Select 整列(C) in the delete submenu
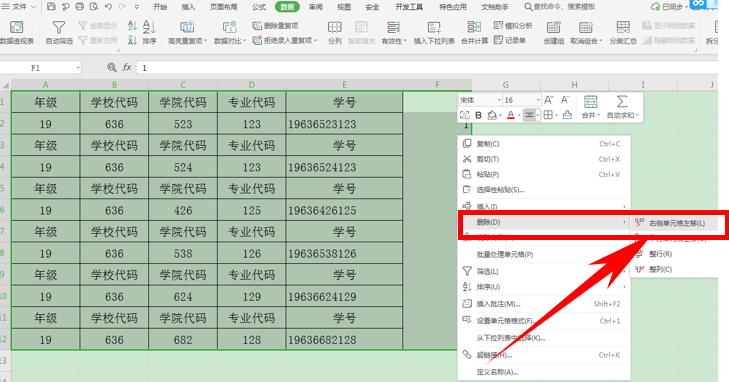The image size is (729, 382). click(x=674, y=269)
